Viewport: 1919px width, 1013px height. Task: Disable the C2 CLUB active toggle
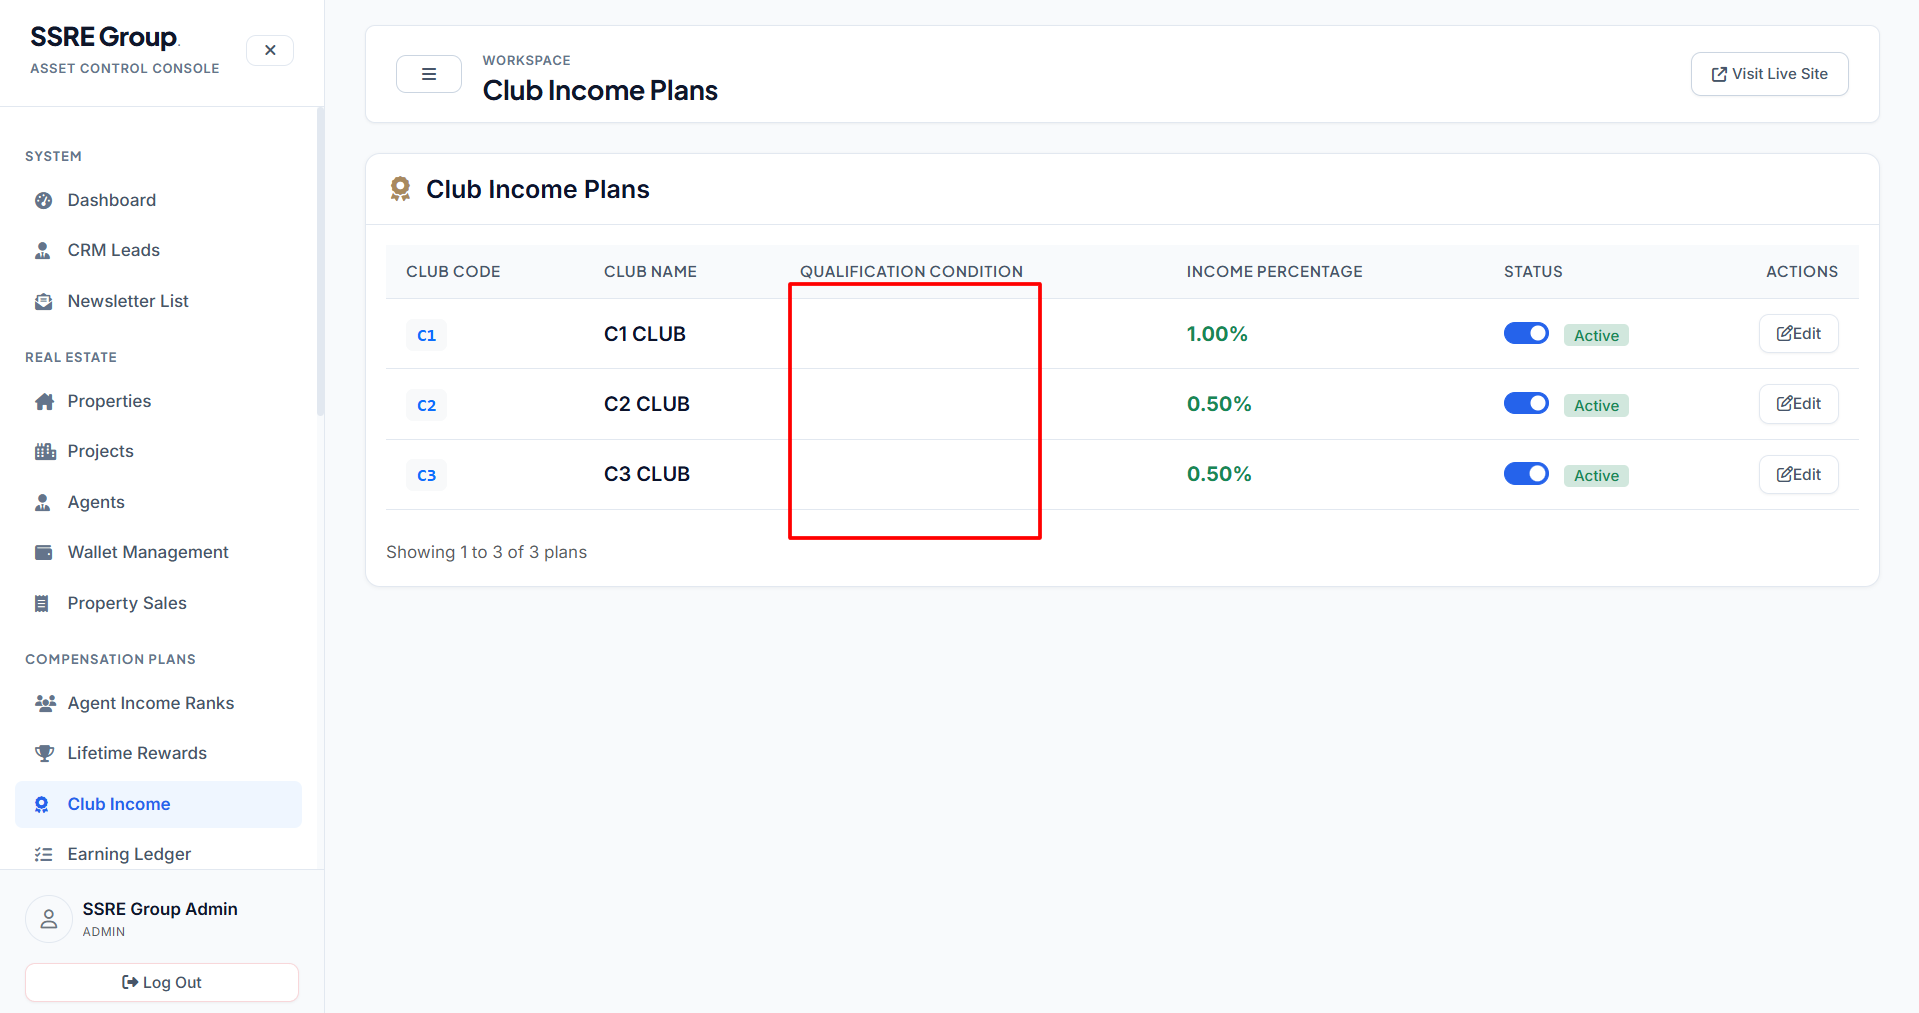click(1526, 403)
